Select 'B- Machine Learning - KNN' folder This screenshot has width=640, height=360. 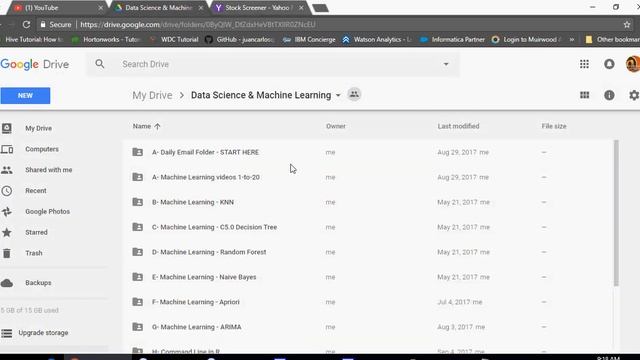pos(193,202)
